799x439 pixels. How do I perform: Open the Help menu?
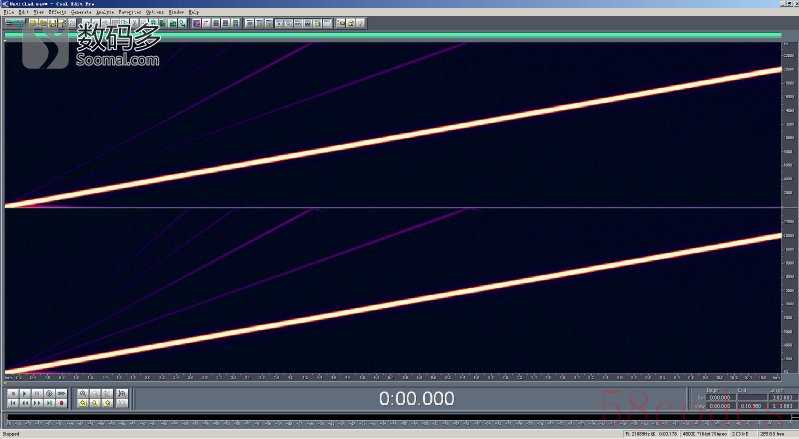coord(194,11)
